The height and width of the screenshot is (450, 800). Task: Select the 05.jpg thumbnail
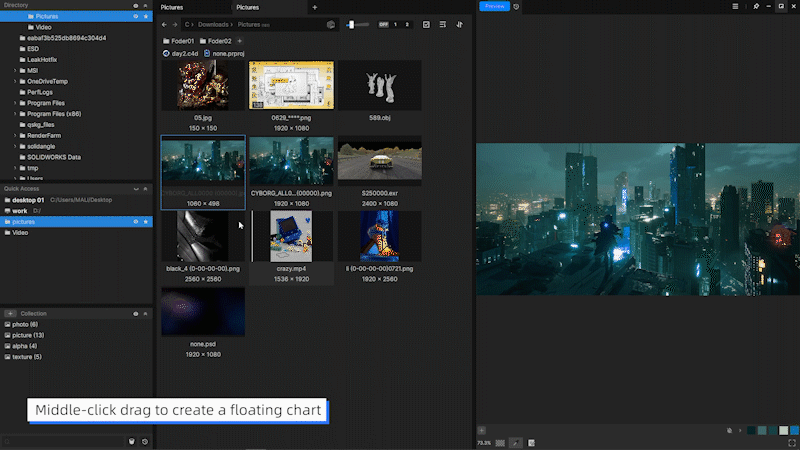pos(203,85)
